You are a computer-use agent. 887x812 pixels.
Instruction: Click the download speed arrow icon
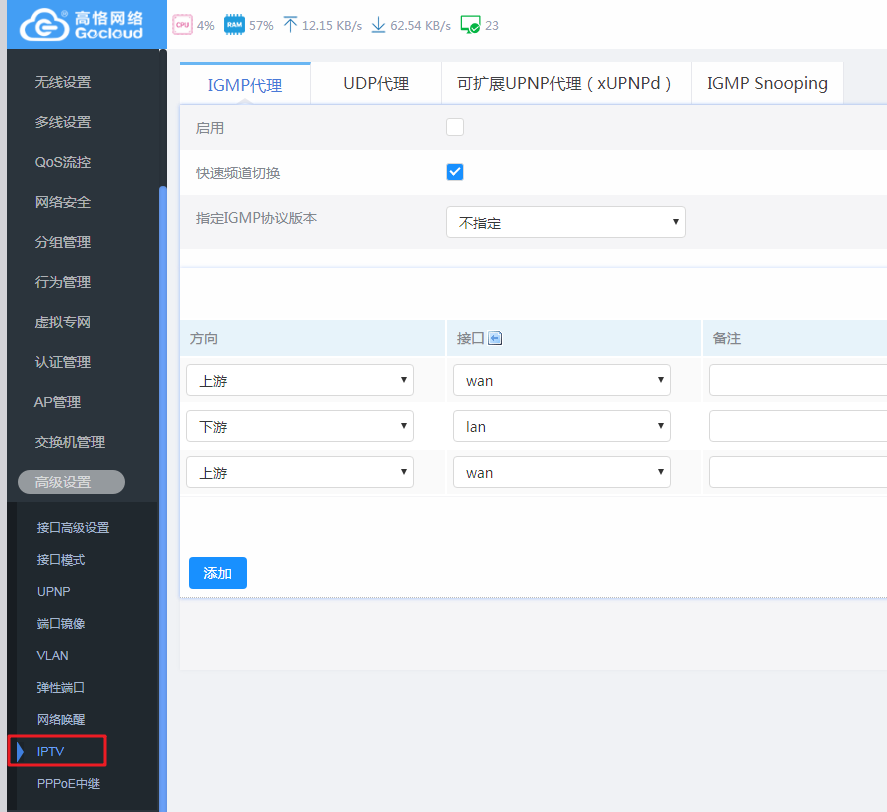[x=378, y=25]
